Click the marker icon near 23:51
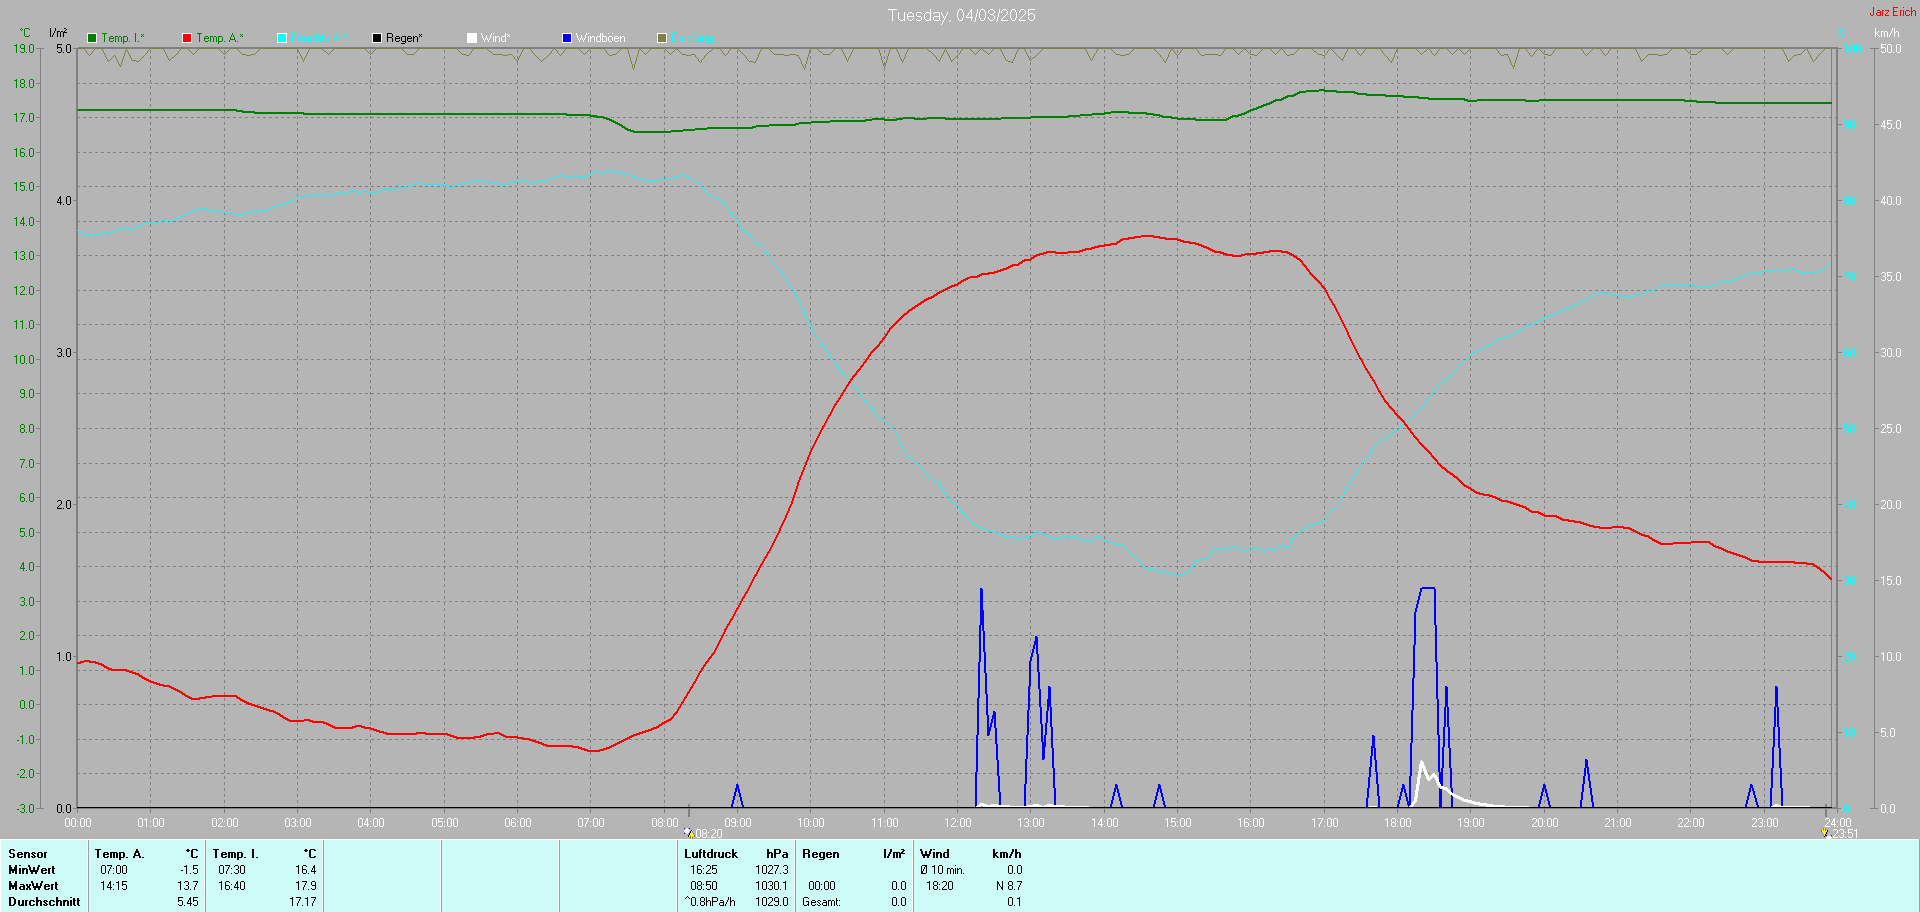The height and width of the screenshot is (912, 1920). click(1826, 833)
